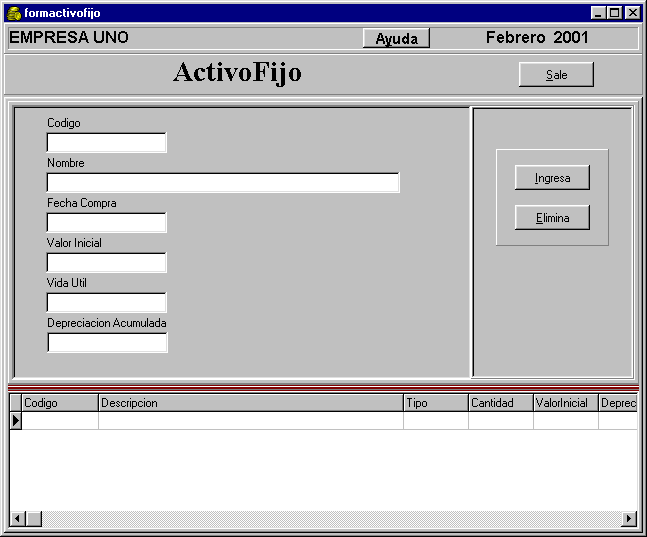Click the Sale exit button
Screen dimensions: 647x537
[556, 75]
